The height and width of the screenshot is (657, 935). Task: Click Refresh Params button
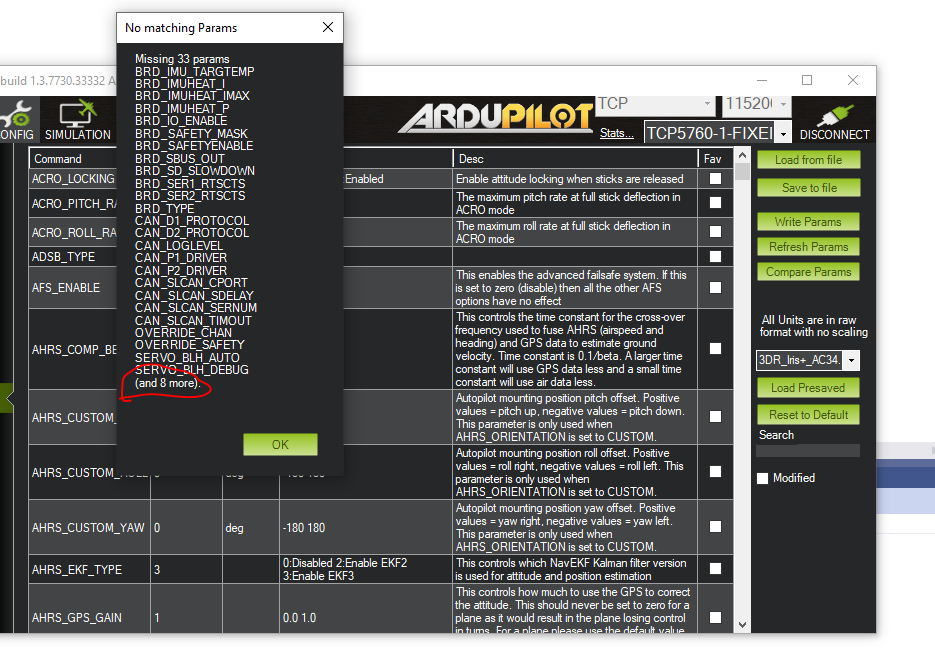(809, 247)
